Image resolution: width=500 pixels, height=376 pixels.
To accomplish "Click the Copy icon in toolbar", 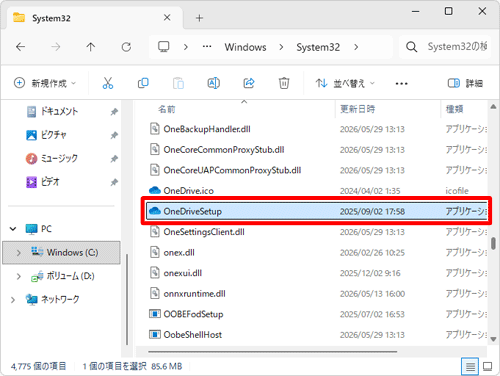I will [143, 83].
